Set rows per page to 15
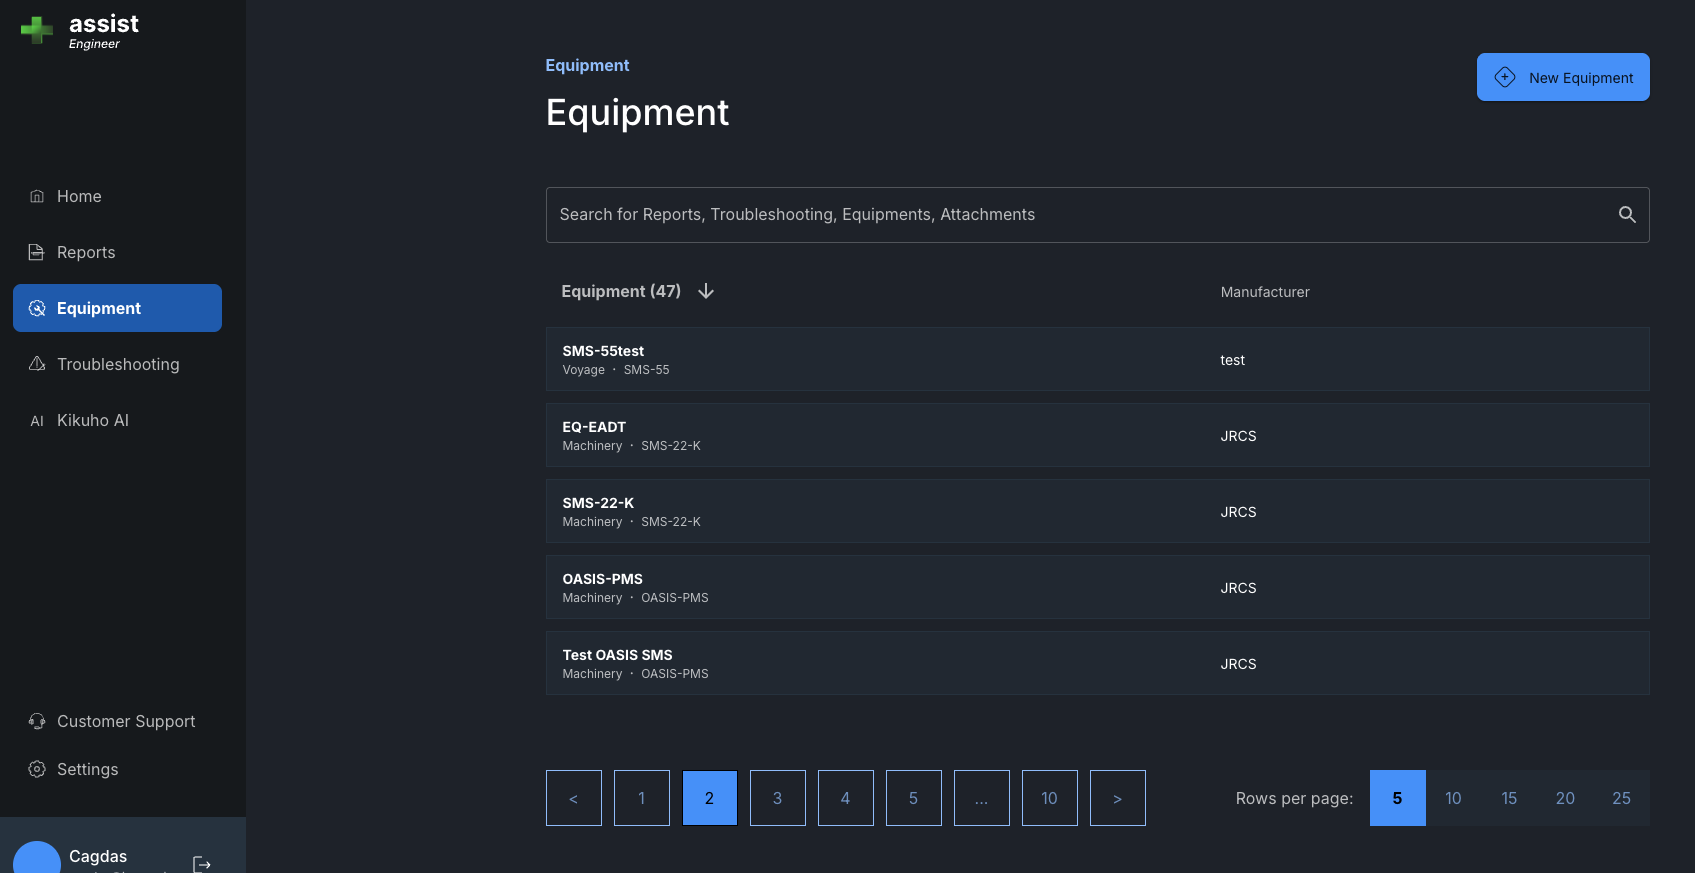The width and height of the screenshot is (1695, 873). 1510,798
